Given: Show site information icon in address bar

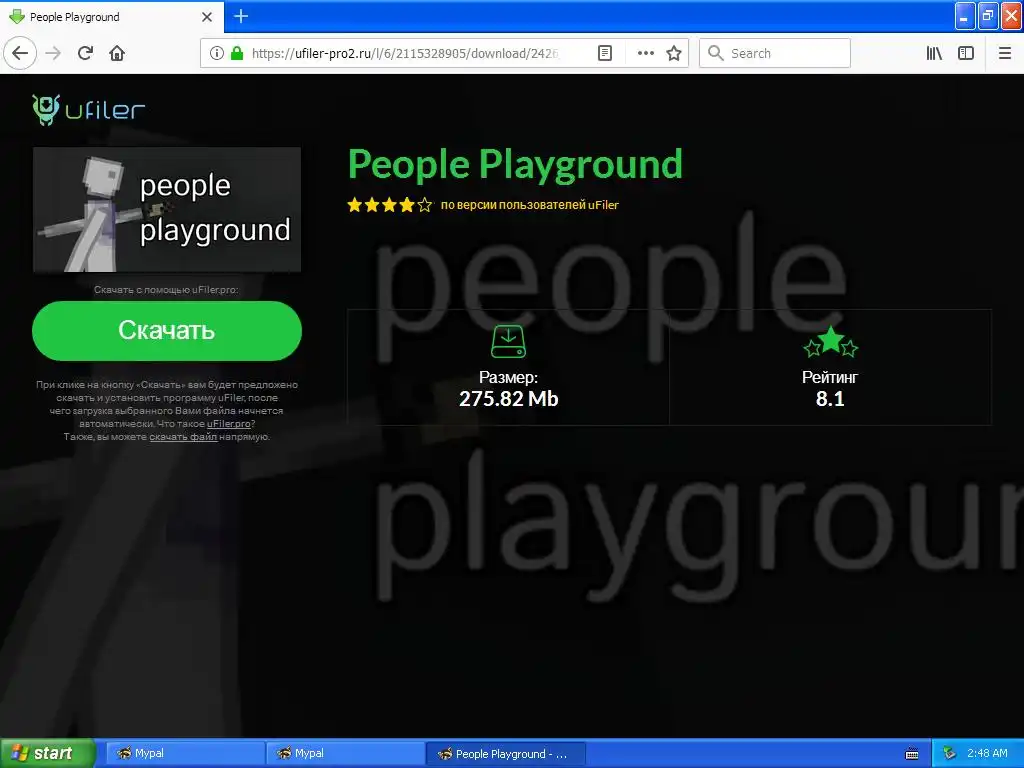Looking at the screenshot, I should [217, 53].
